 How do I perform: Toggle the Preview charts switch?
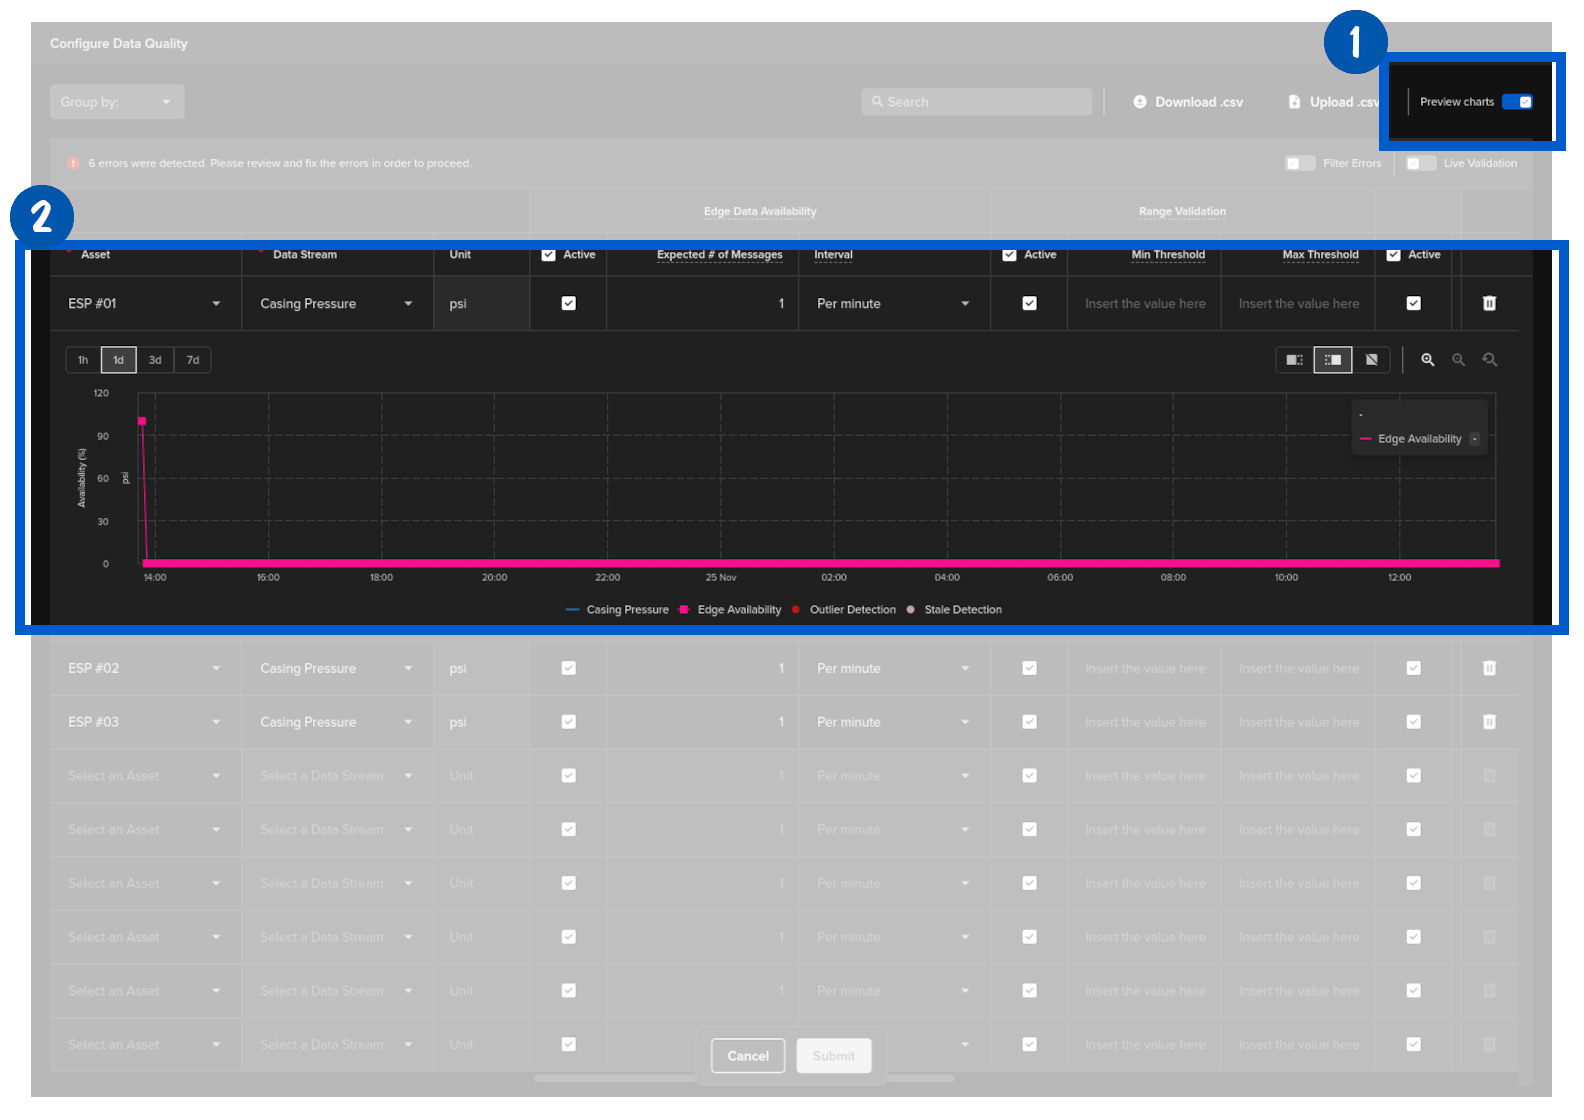pos(1517,102)
